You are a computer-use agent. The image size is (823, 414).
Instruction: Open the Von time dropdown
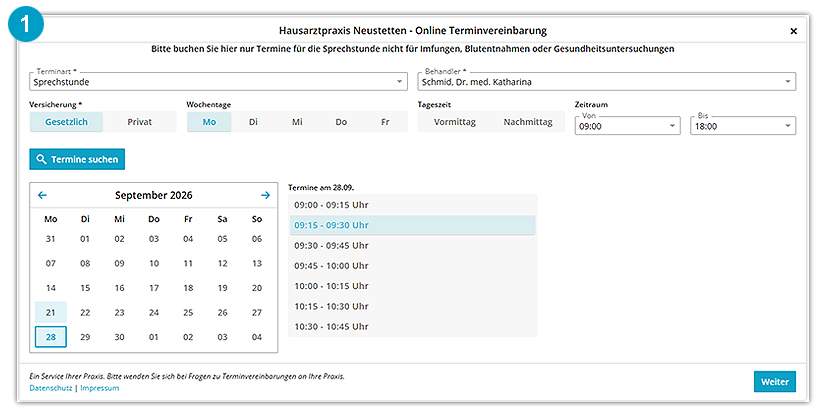click(628, 126)
